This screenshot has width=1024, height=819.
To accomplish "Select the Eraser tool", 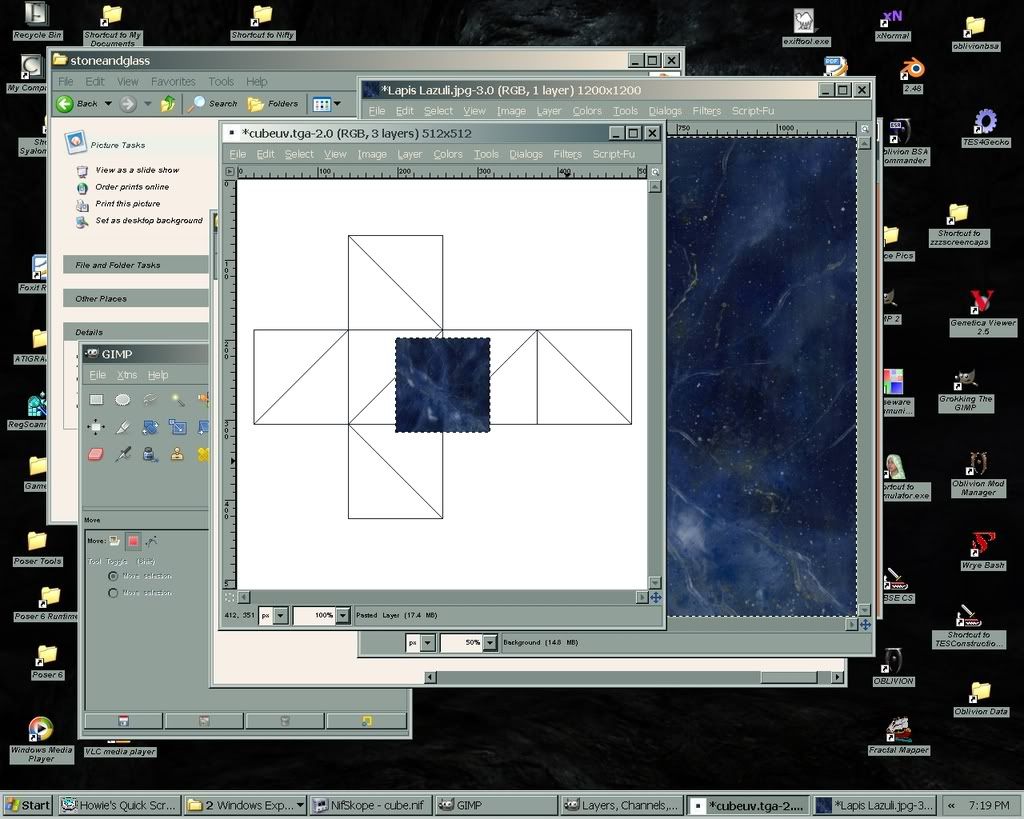I will (97, 454).
